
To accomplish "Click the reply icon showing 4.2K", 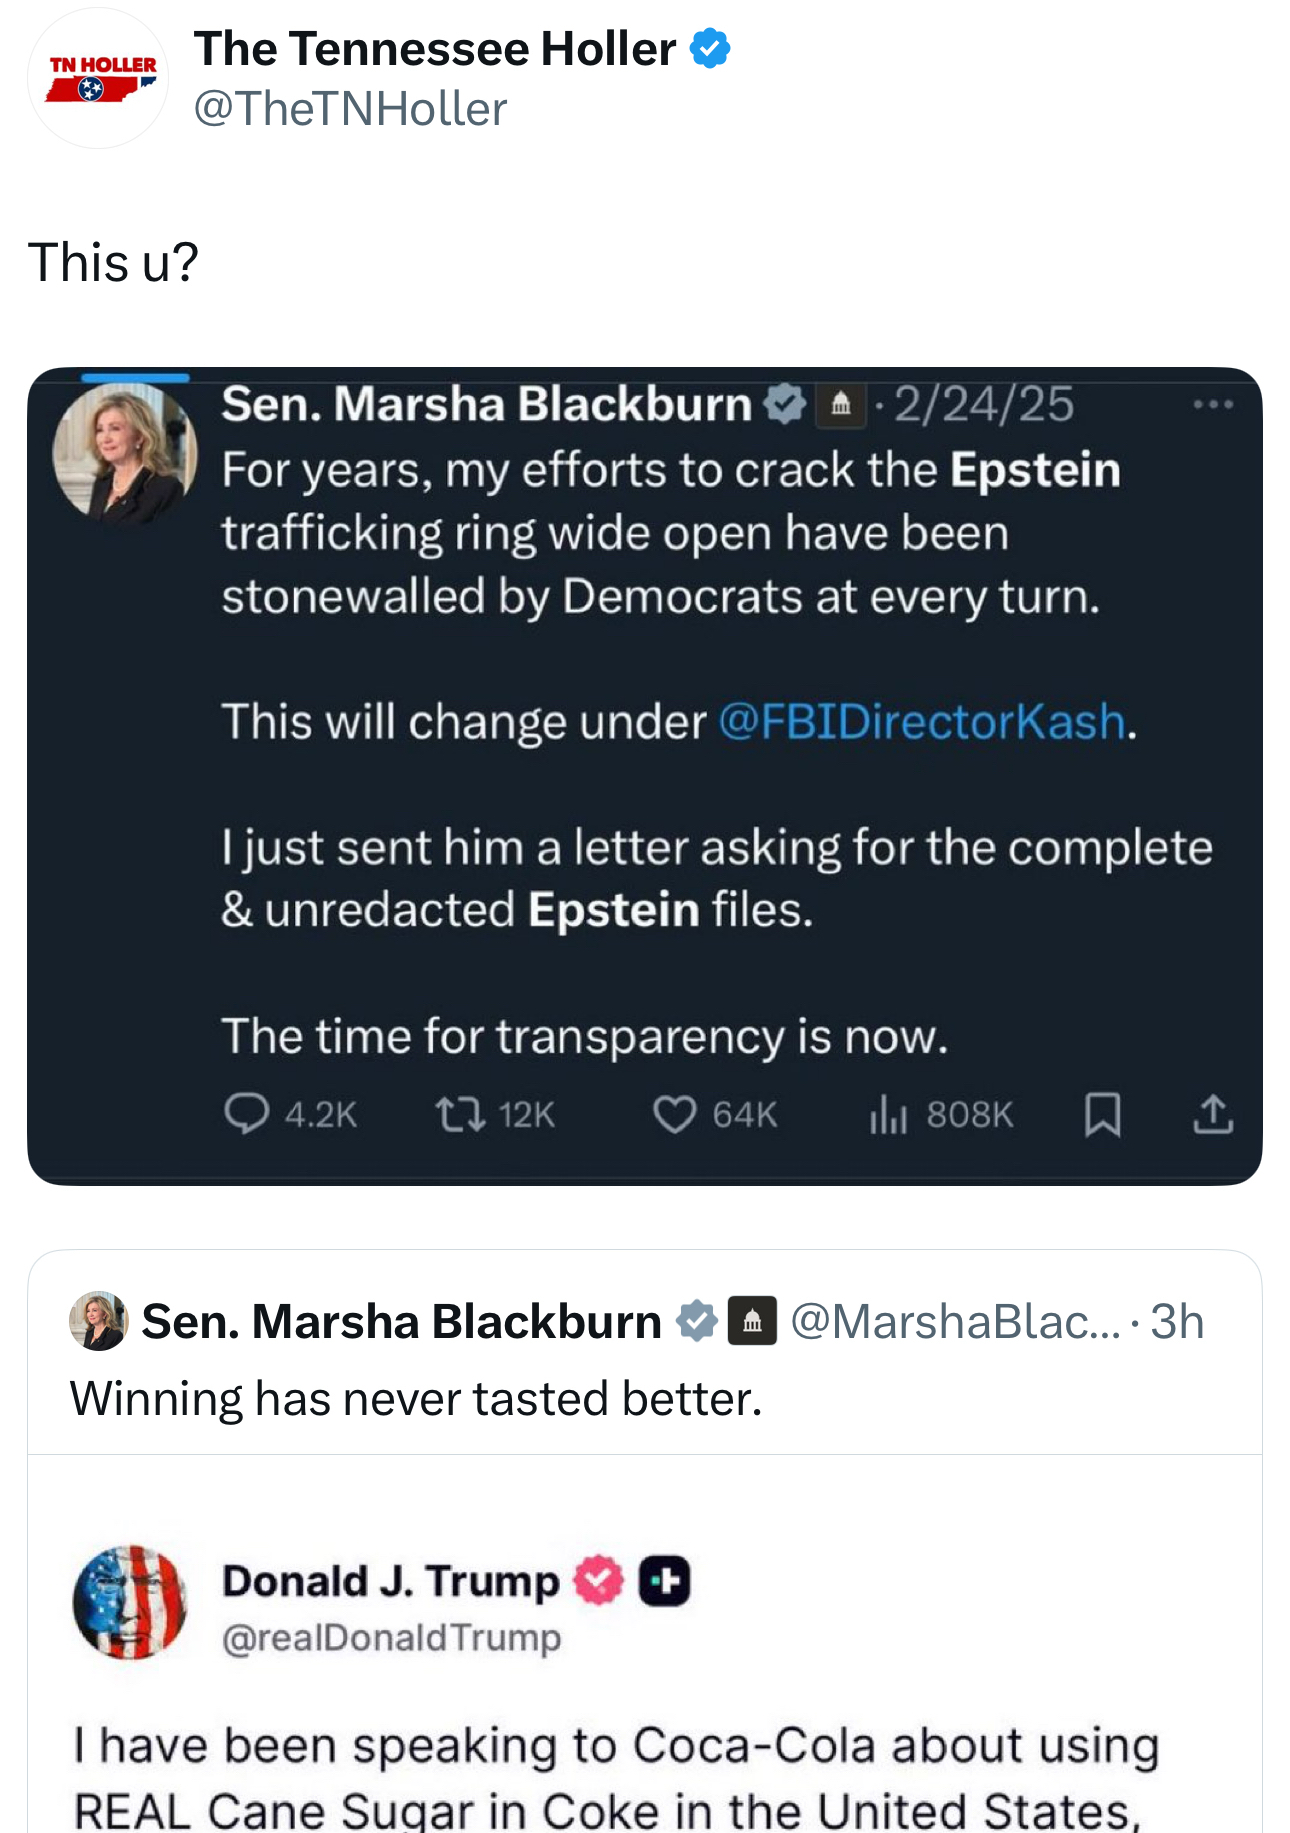I will coord(246,1114).
